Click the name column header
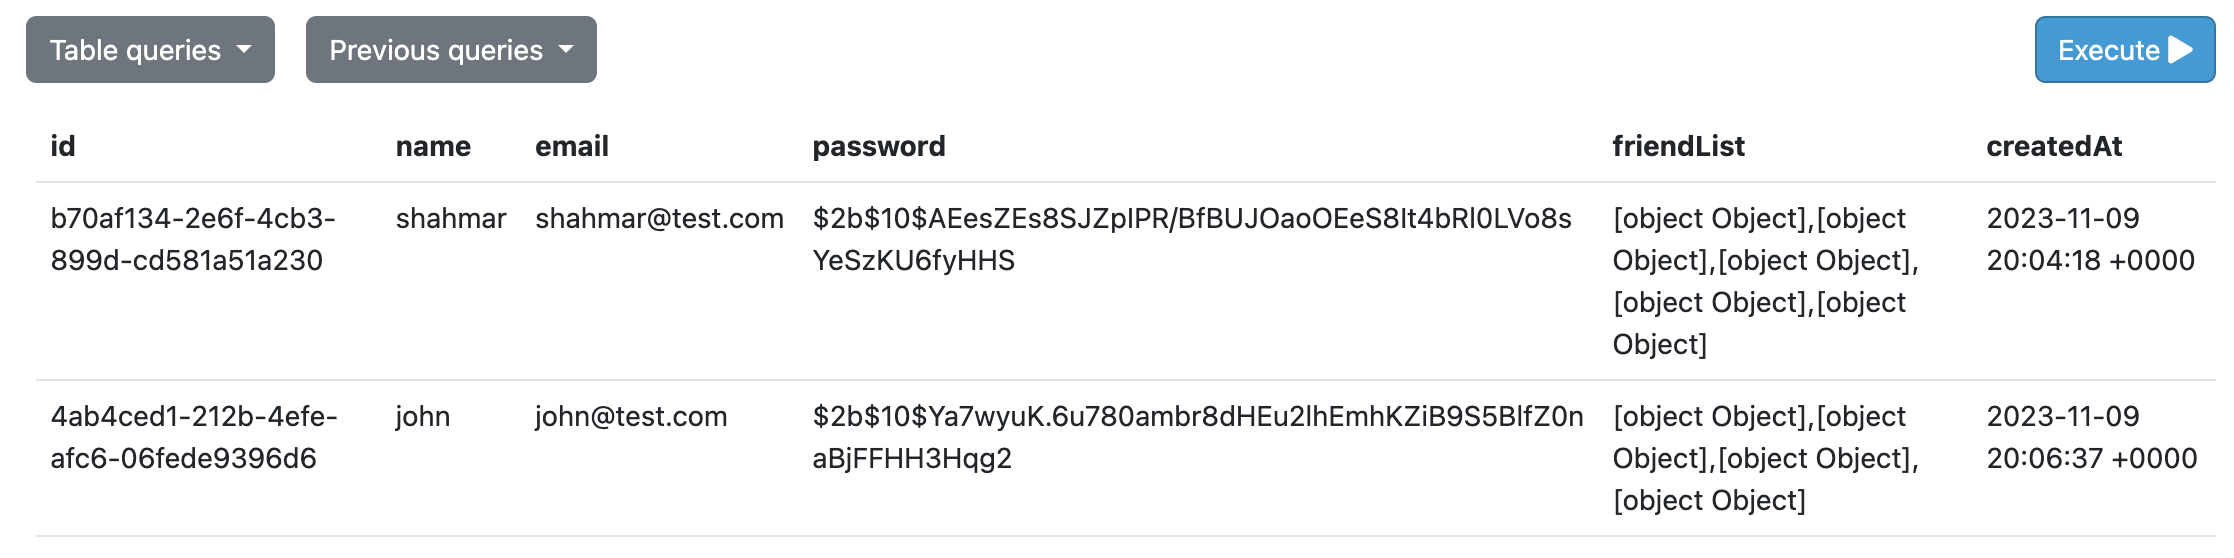2234x558 pixels. pos(433,146)
